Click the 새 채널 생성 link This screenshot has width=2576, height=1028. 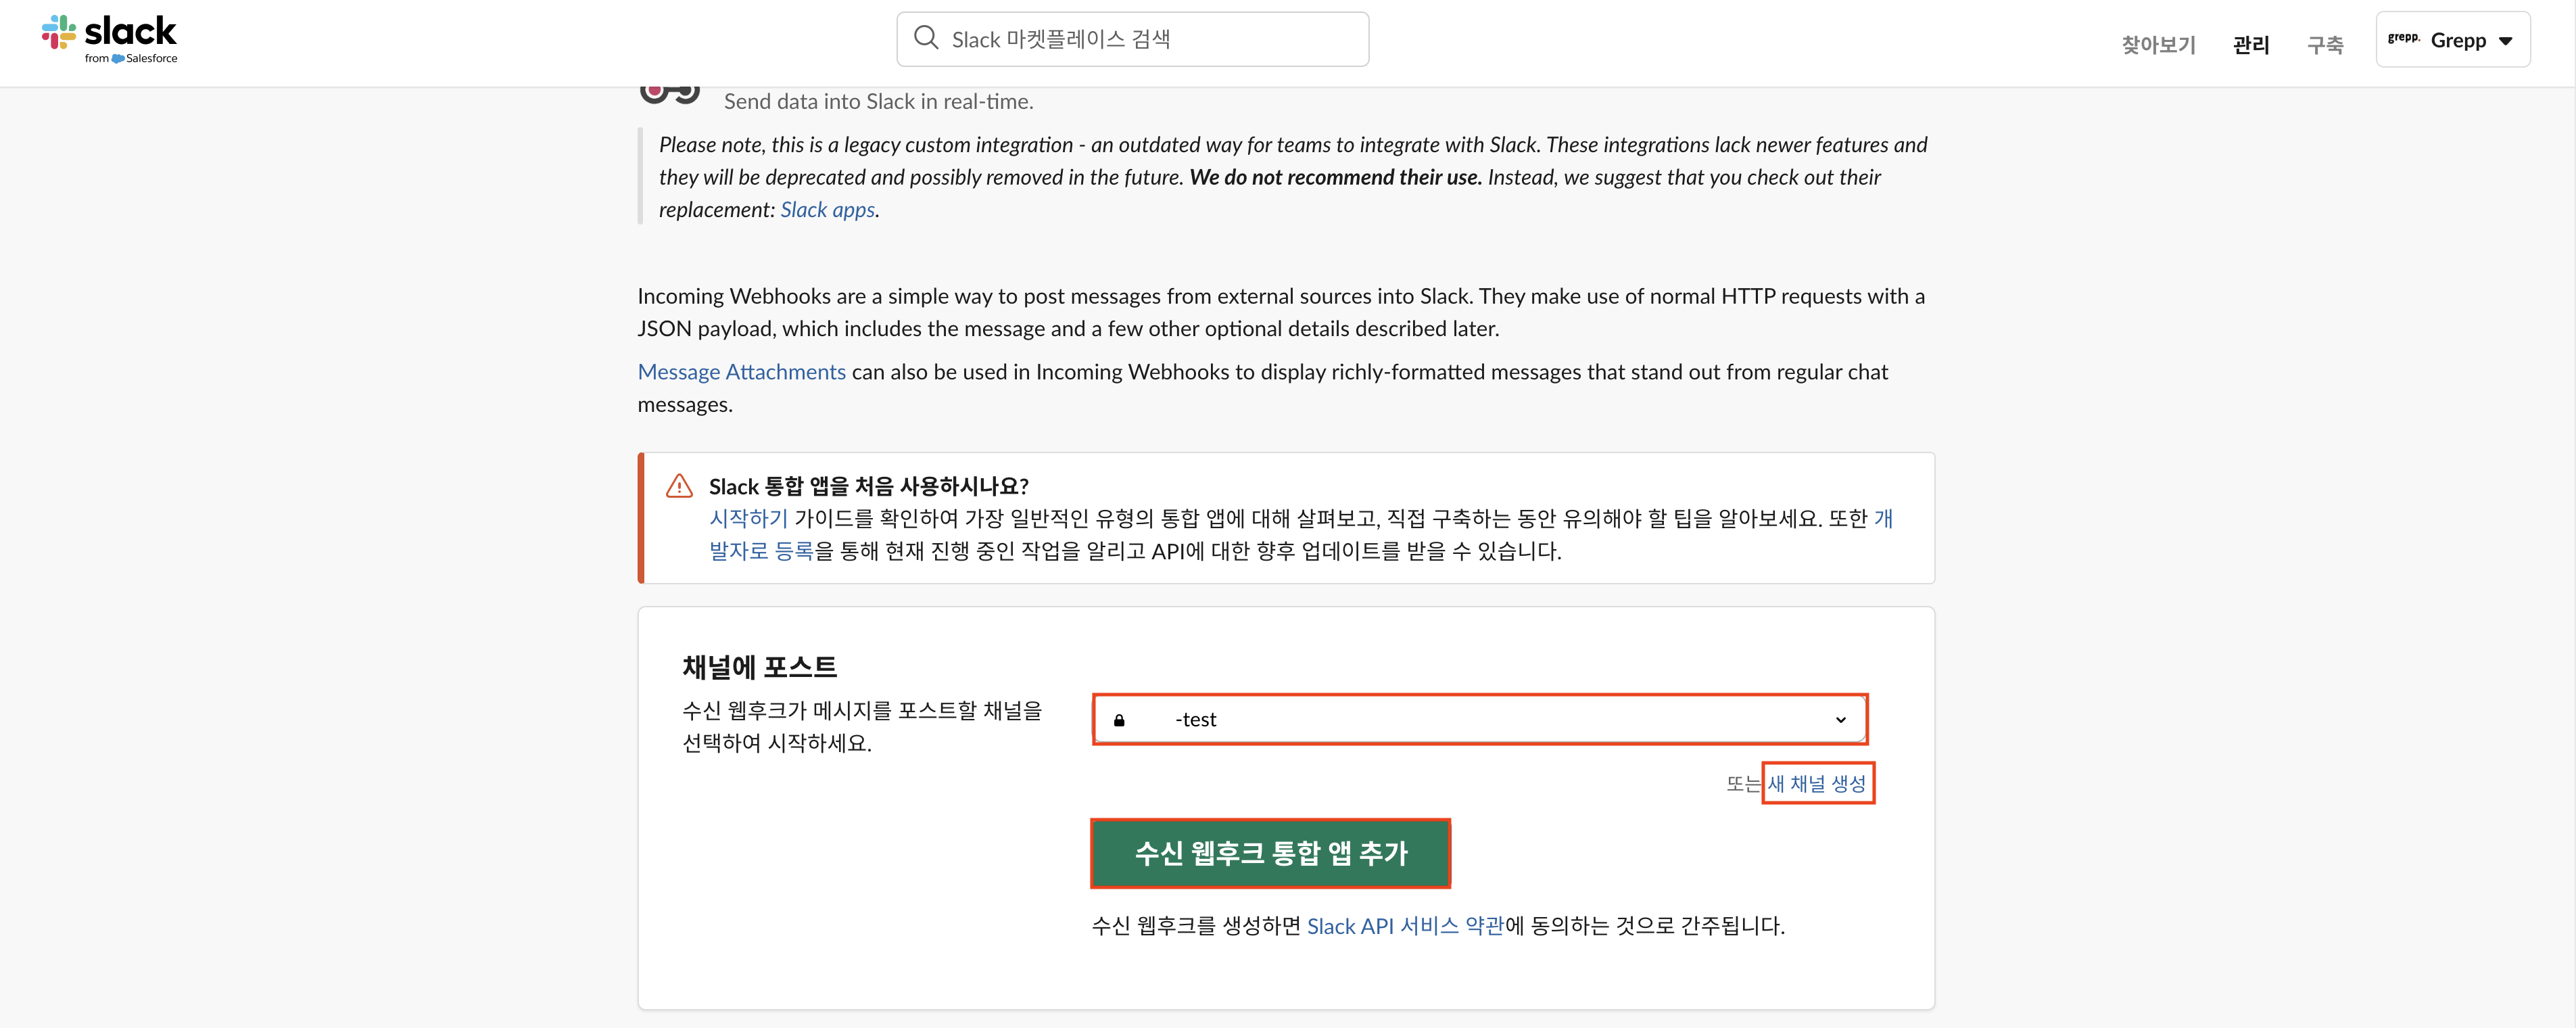click(1816, 783)
